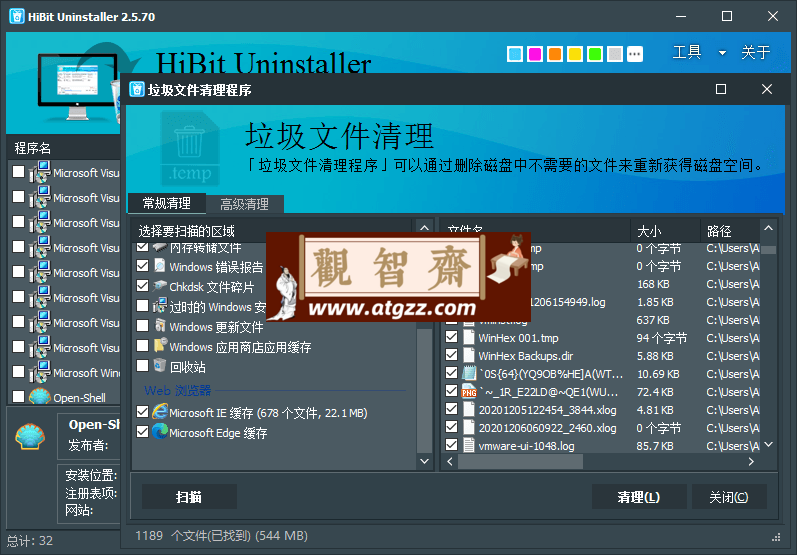Viewport: 797px width, 555px height.
Task: Check Windows 更新文件 checkbox
Action: click(143, 325)
